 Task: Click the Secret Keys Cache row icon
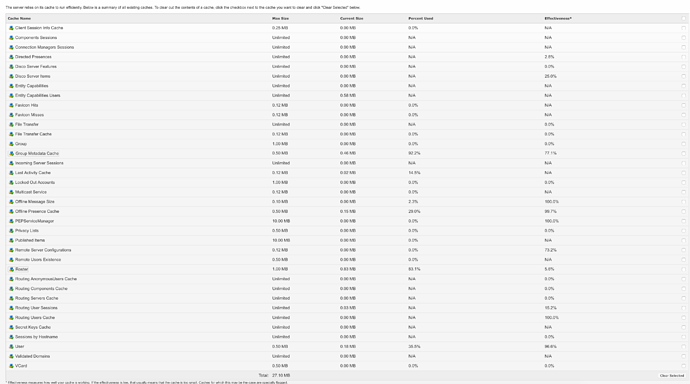11,327
